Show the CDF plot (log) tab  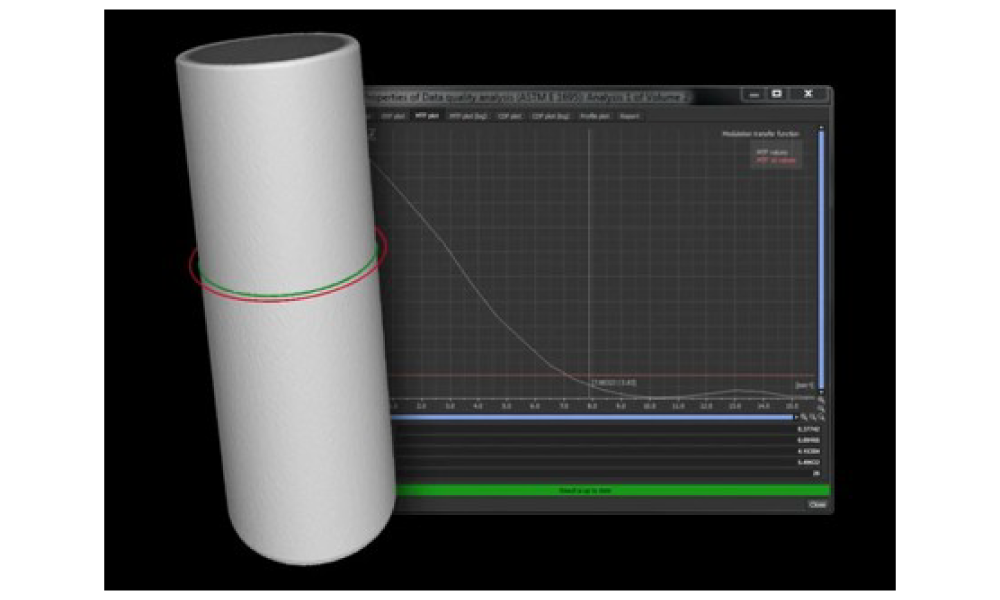(551, 116)
